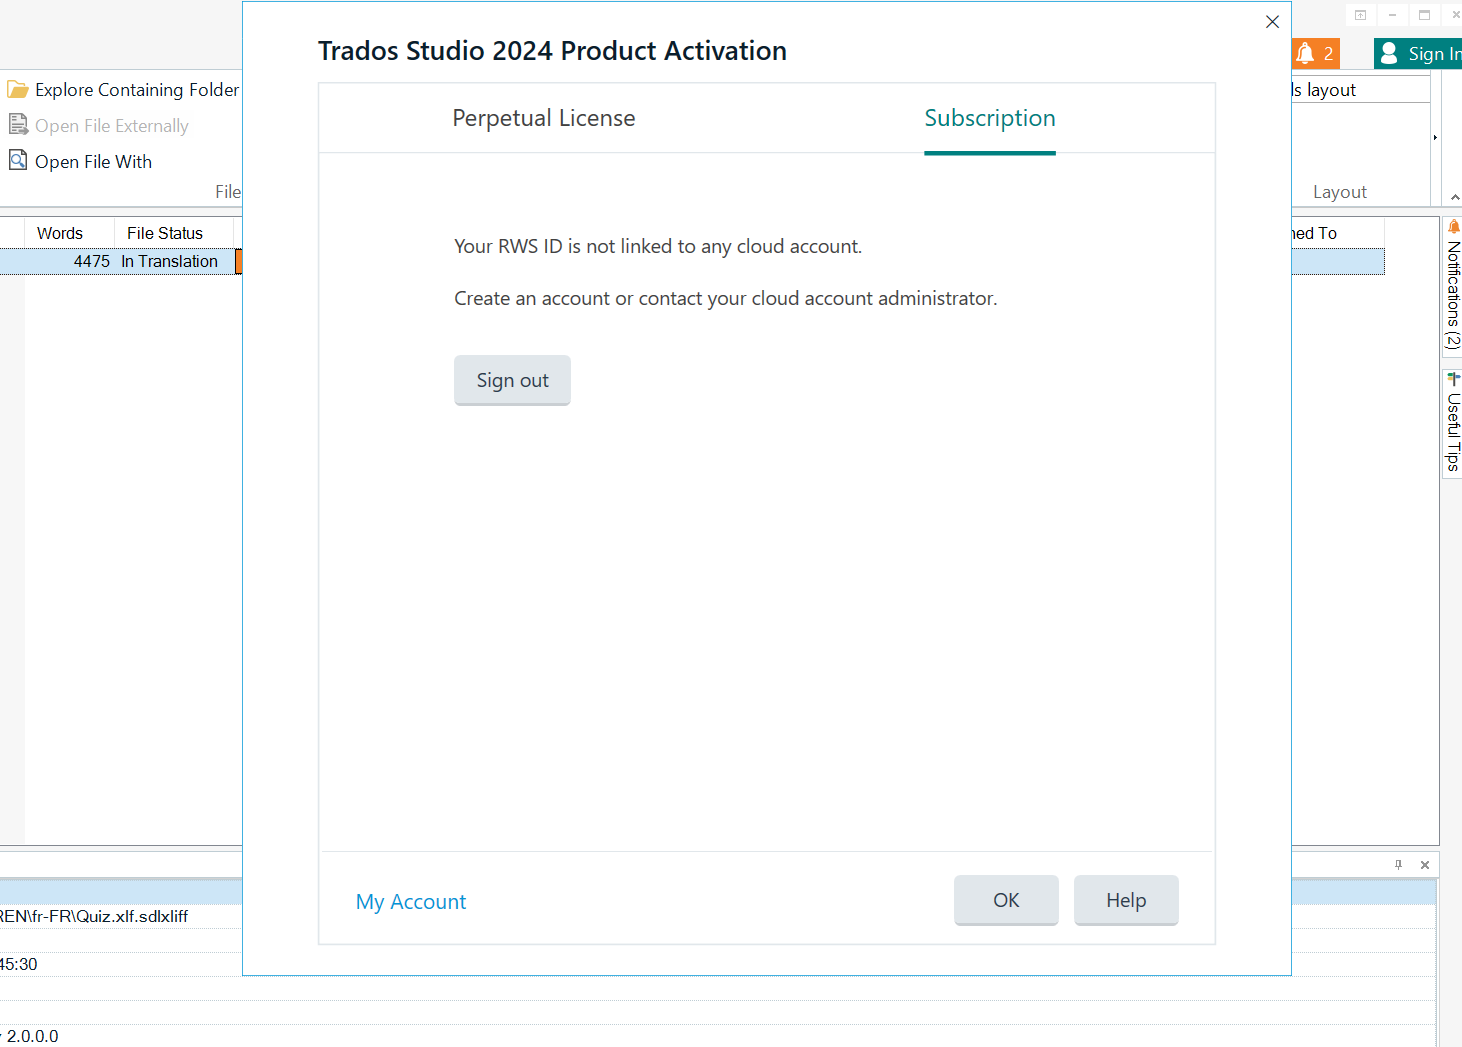Expand the Layout ribbon group arrow
Viewport: 1462px width, 1047px height.
[1435, 138]
